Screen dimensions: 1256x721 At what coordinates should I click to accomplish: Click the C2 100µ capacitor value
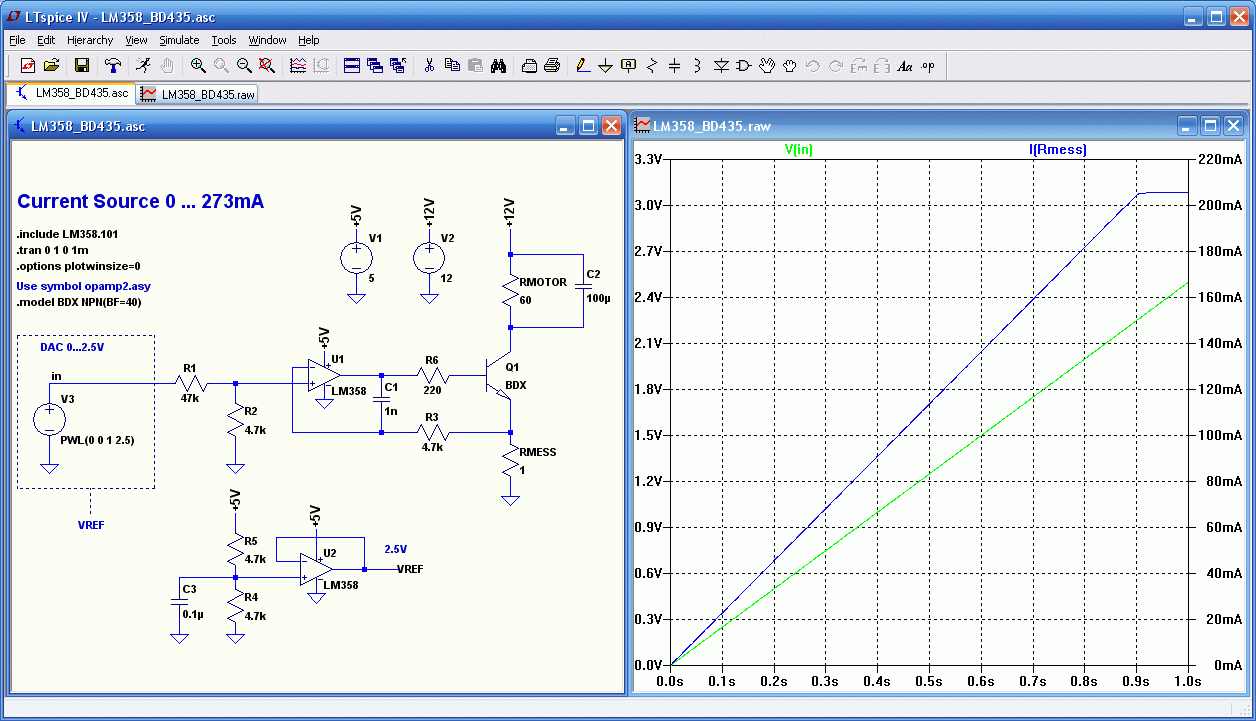click(x=596, y=299)
